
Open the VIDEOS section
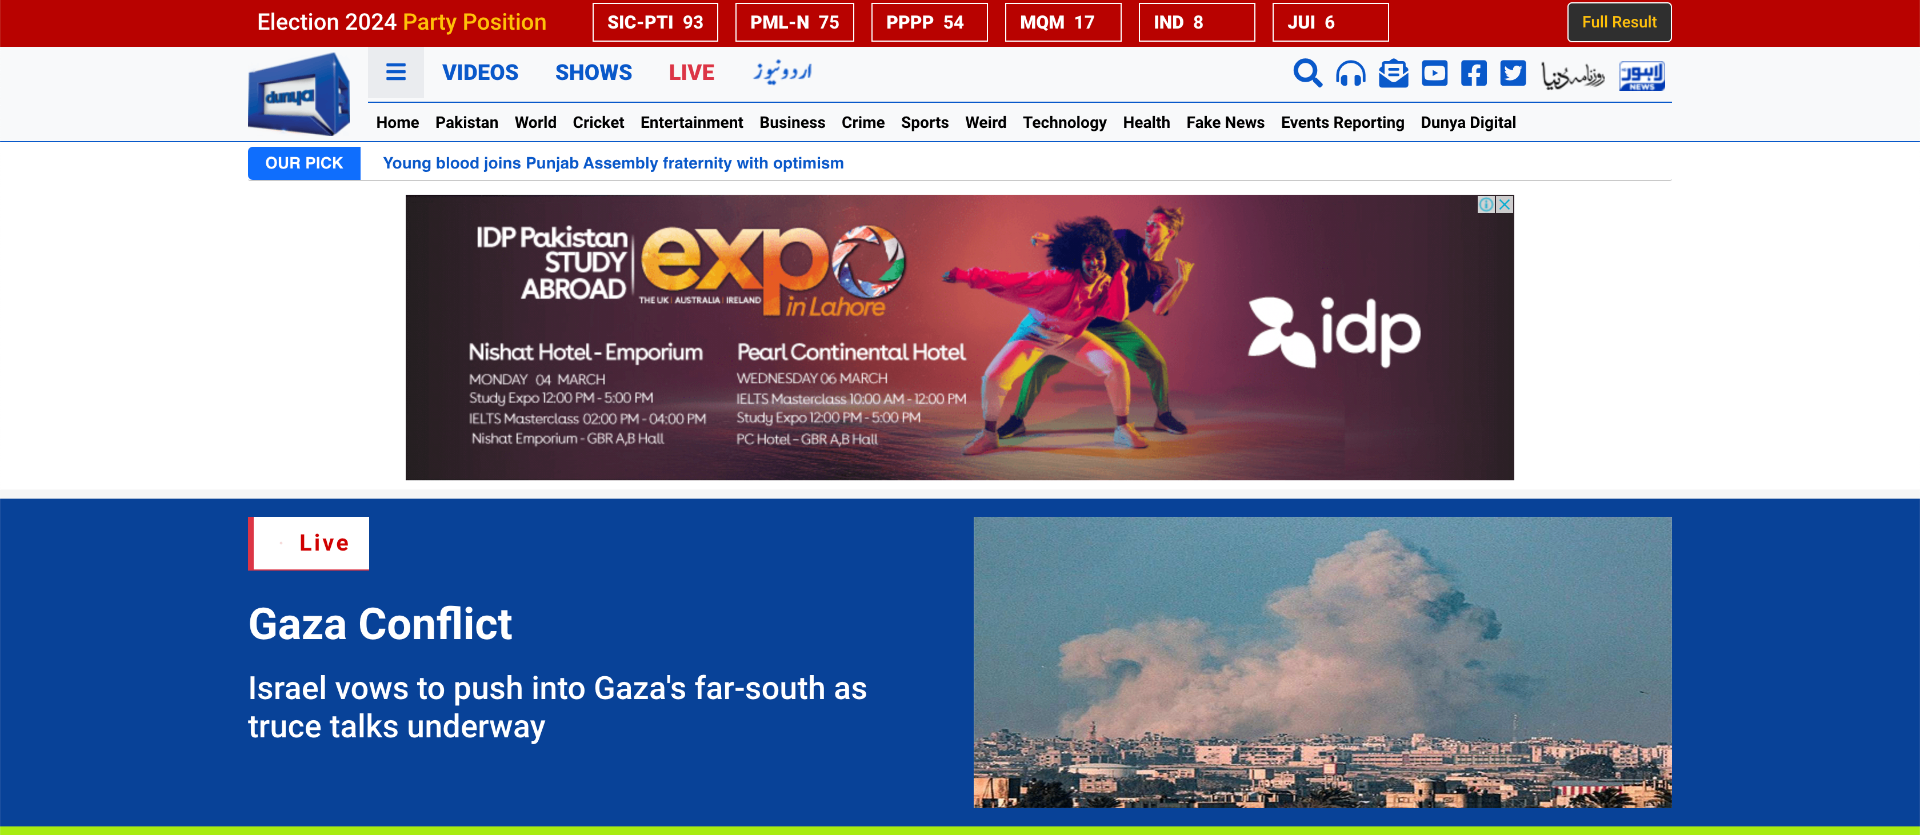pyautogui.click(x=480, y=72)
